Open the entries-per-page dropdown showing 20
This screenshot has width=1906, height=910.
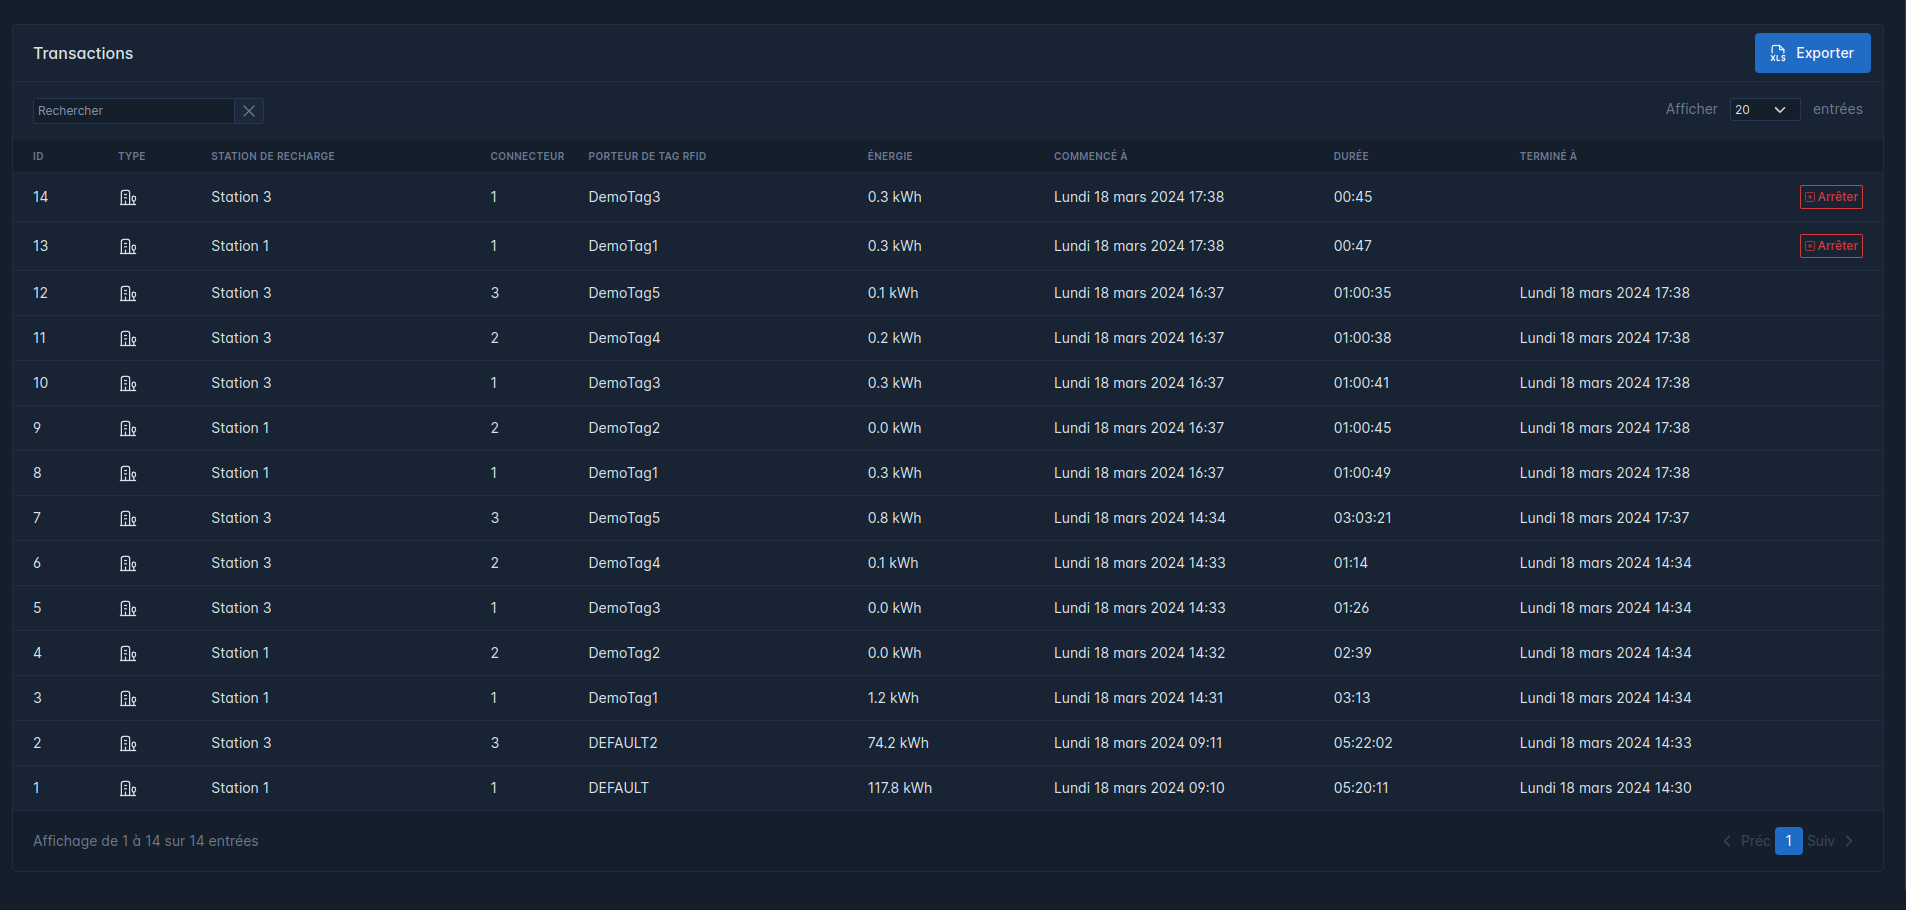1765,110
